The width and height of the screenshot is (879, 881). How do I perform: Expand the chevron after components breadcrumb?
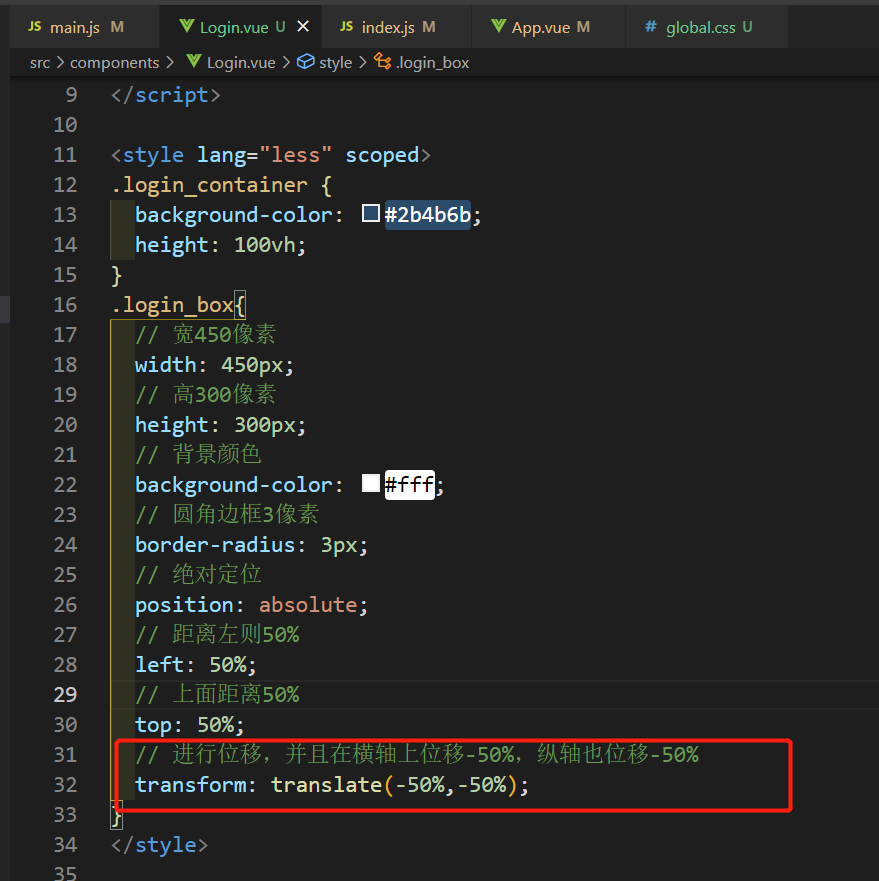pos(170,62)
